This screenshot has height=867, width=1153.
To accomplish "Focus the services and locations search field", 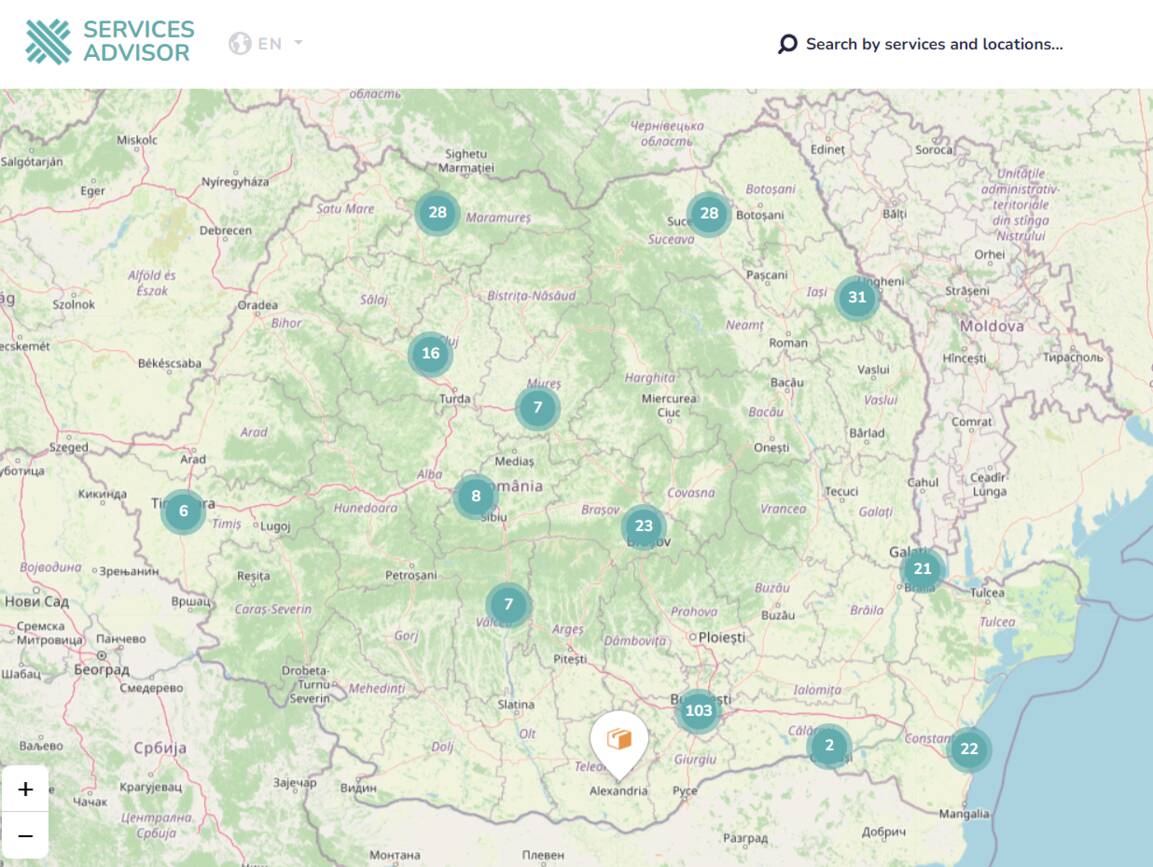I will pos(934,44).
